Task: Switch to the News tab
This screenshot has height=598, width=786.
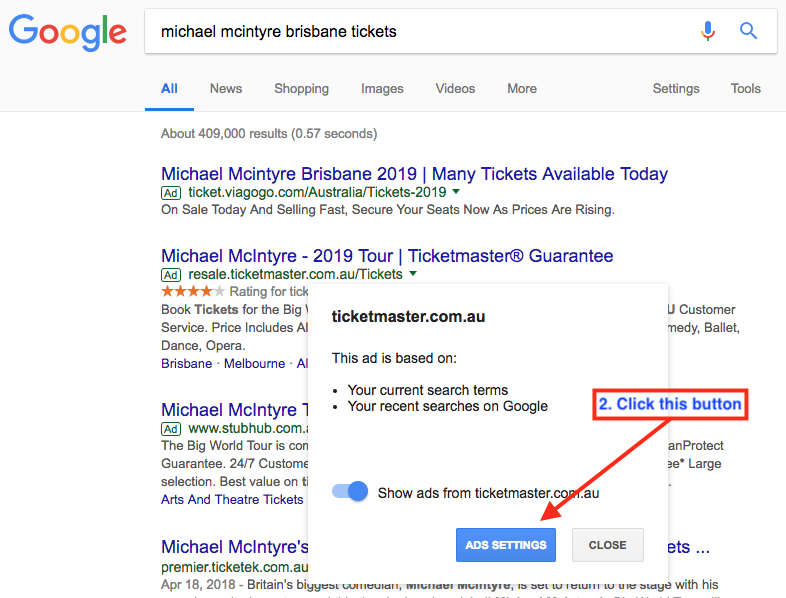Action: [226, 89]
